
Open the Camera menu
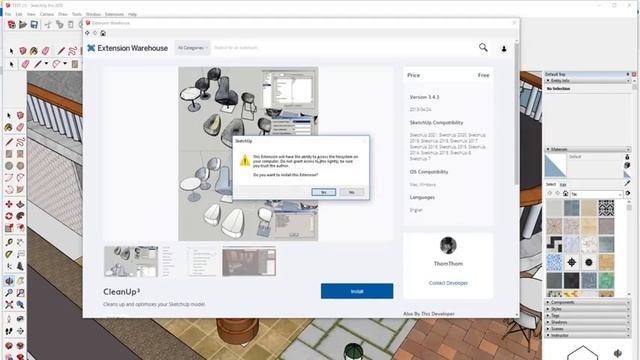(x=47, y=14)
